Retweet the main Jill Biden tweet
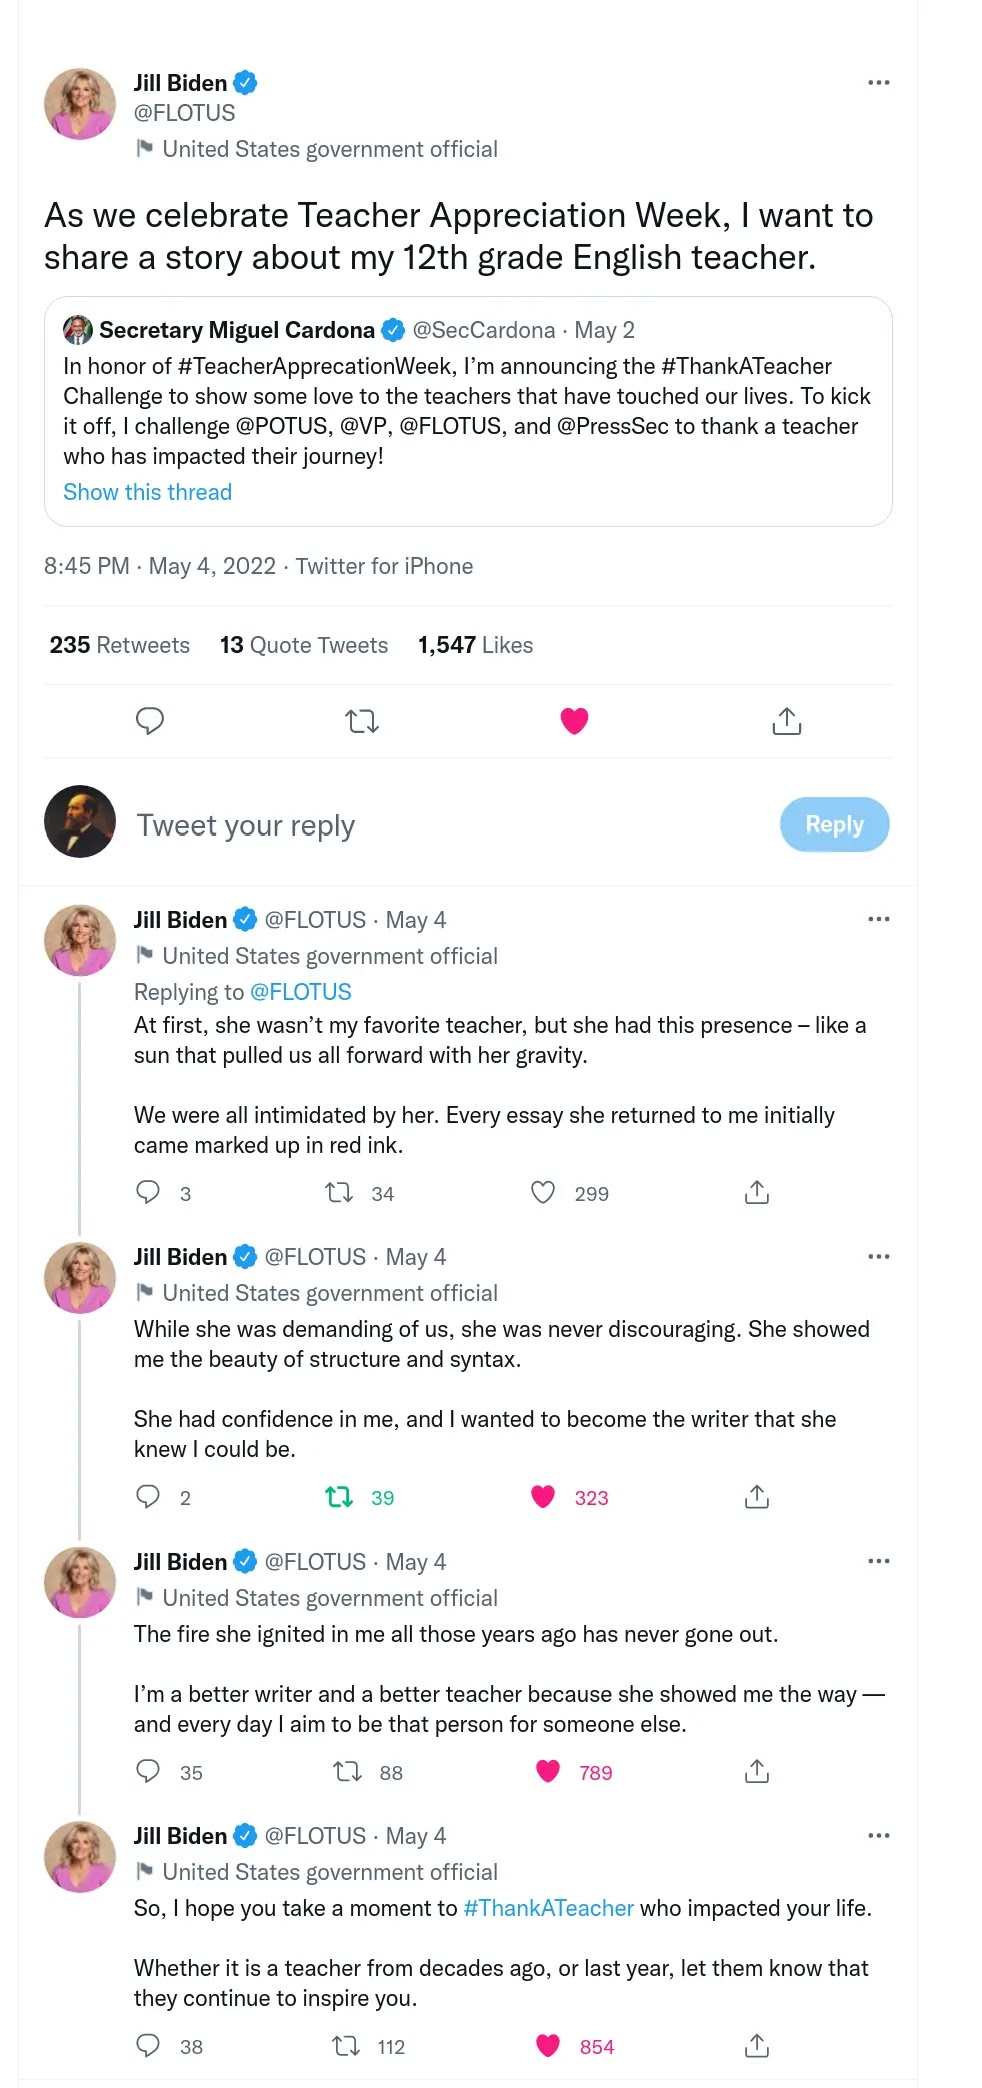The width and height of the screenshot is (982, 2088). (361, 721)
